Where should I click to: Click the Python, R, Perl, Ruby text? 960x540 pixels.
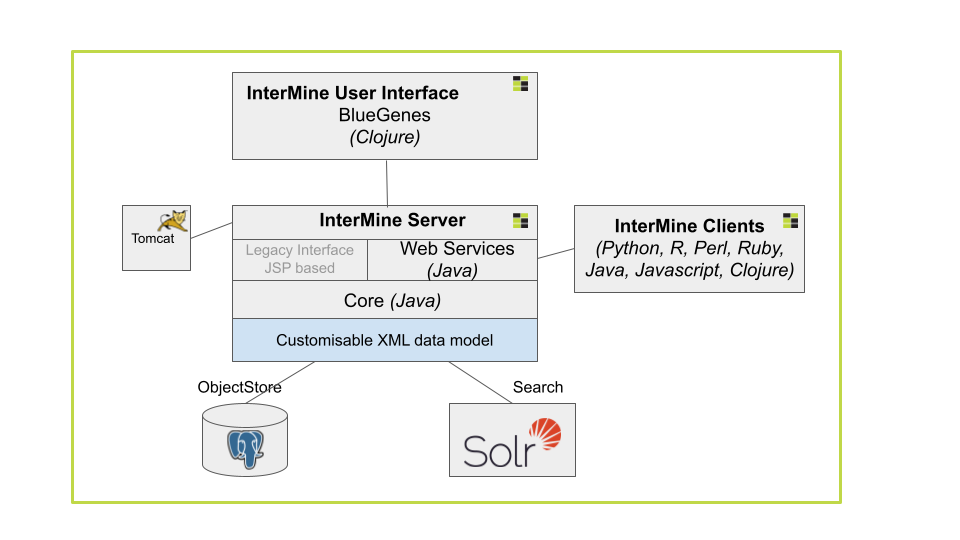[690, 248]
